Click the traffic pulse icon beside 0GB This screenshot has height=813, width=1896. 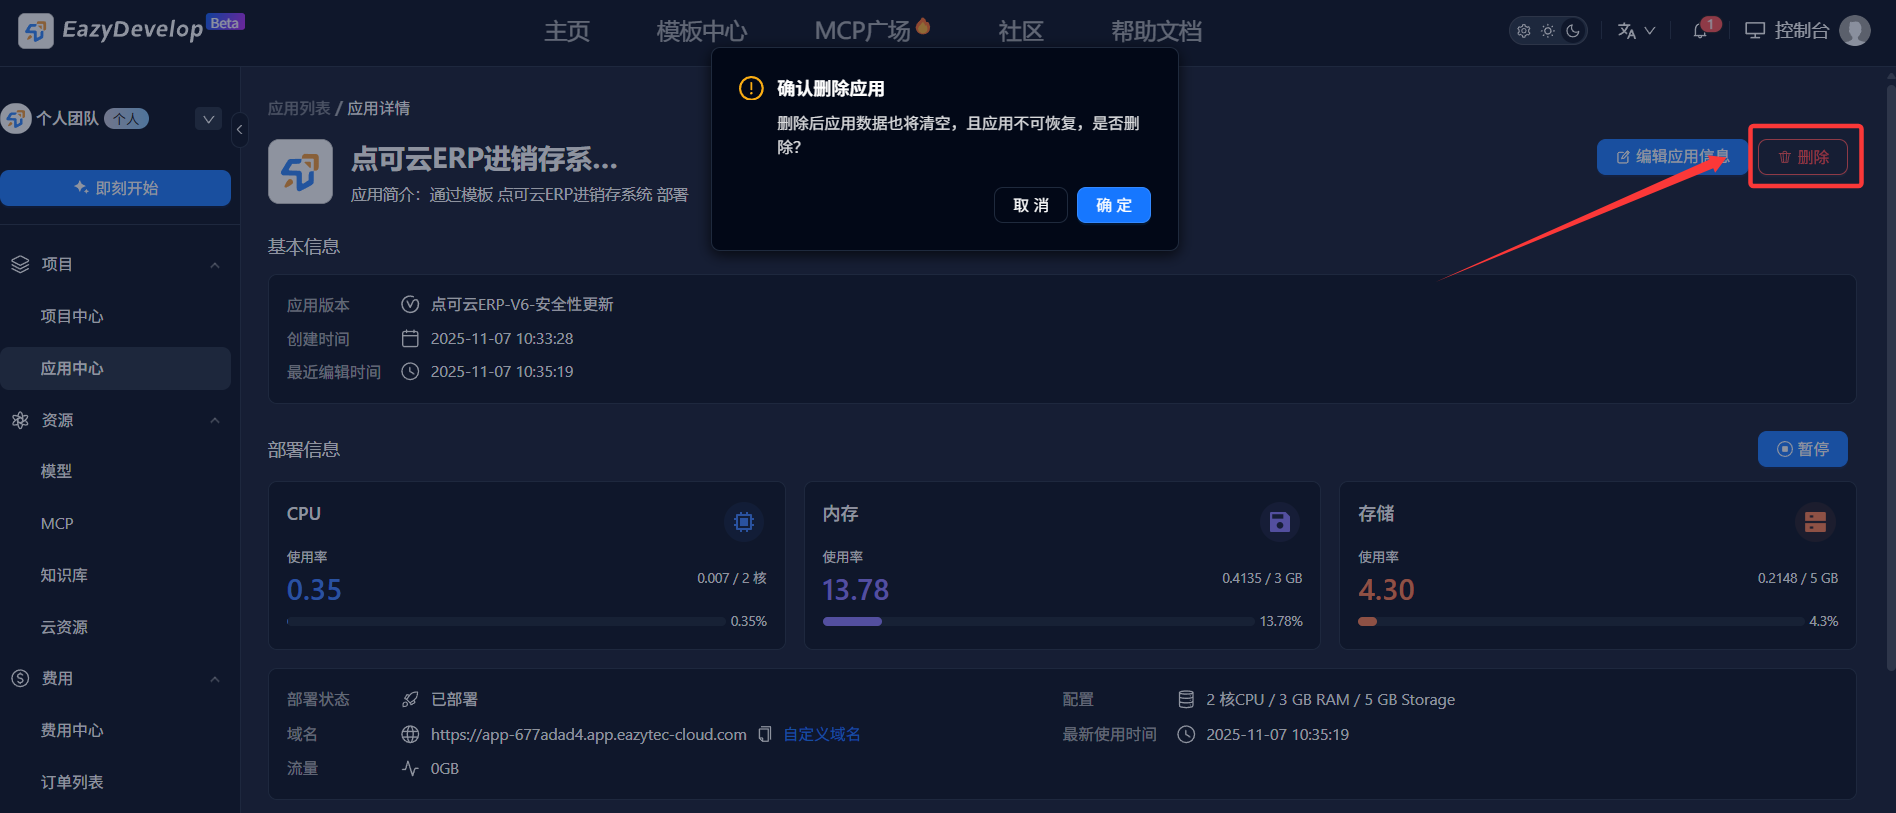410,769
